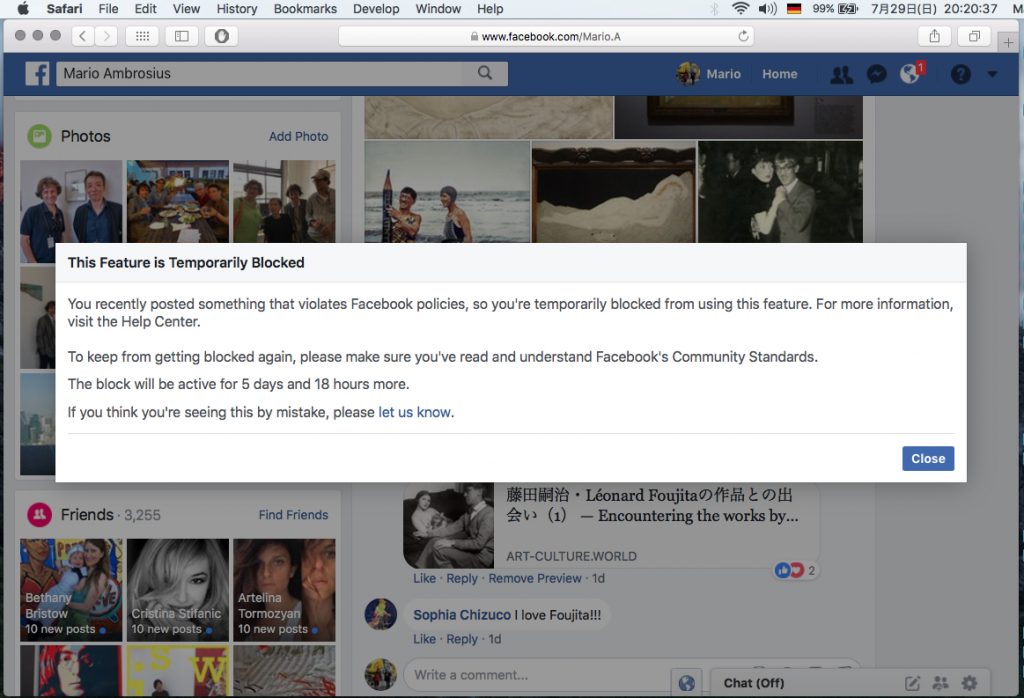Viewport: 1024px width, 698px height.
Task: Open Foujita article link preview title
Action: pos(652,505)
